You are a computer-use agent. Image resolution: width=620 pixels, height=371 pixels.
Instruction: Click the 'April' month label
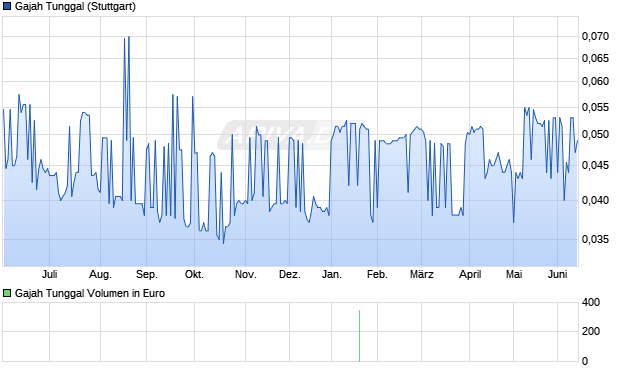tap(470, 274)
